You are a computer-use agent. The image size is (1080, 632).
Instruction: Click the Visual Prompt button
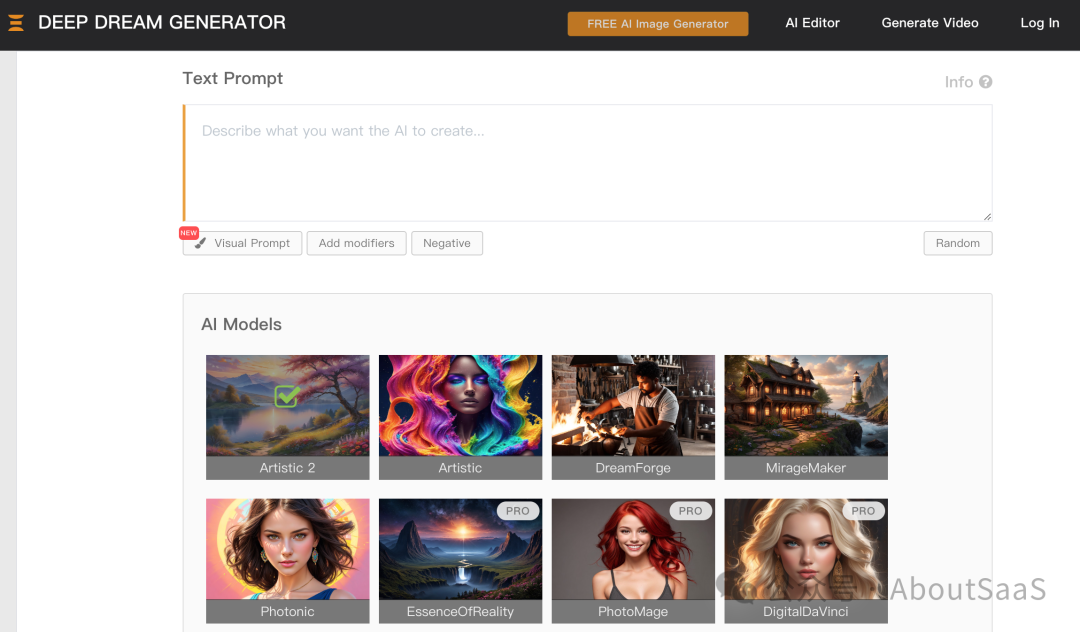pos(242,243)
